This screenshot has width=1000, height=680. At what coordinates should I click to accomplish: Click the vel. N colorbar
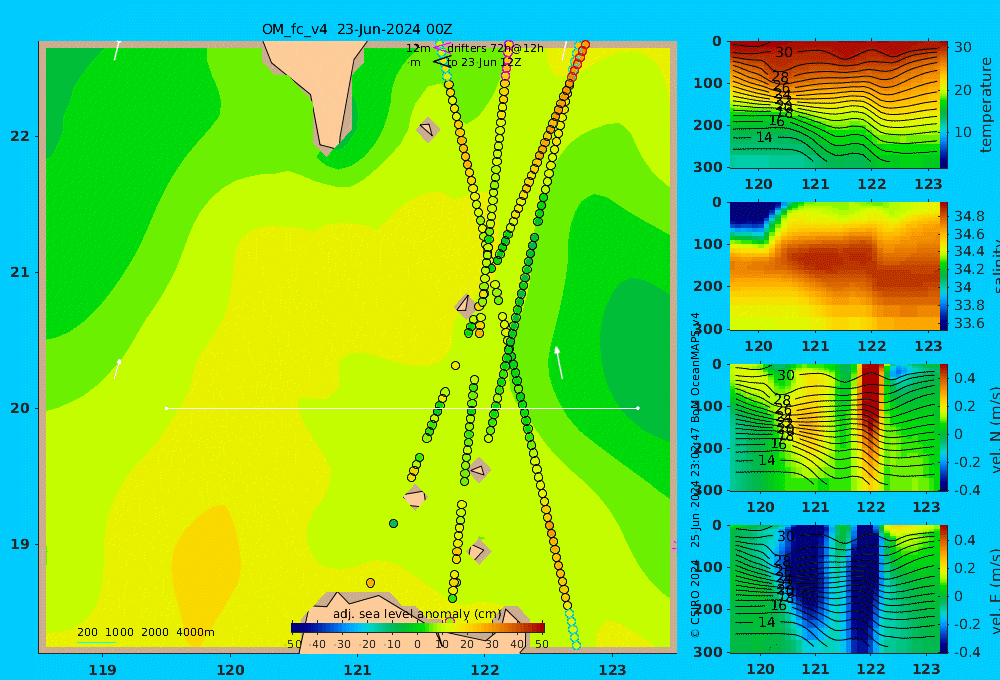(944, 427)
